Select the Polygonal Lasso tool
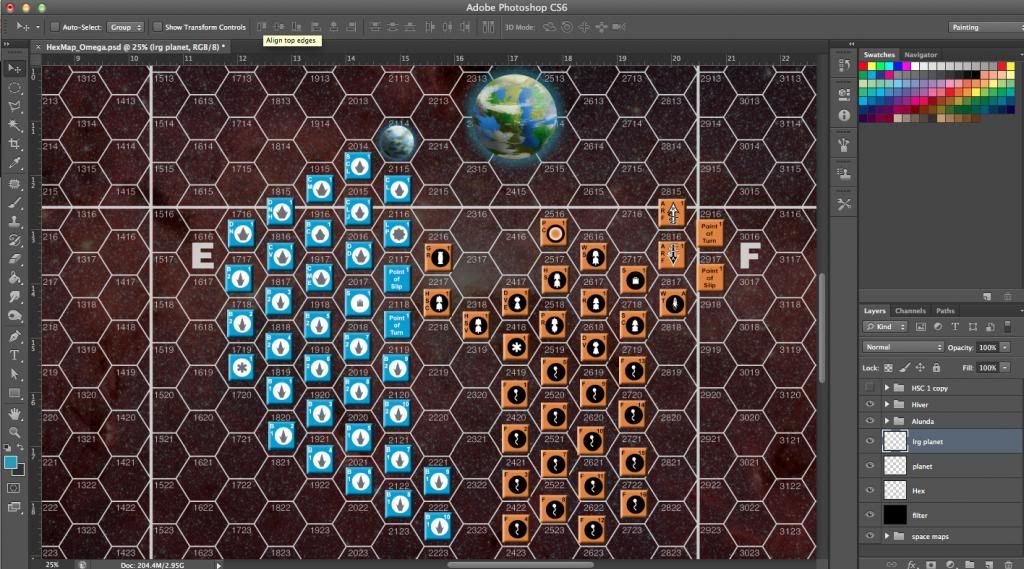 coord(14,106)
